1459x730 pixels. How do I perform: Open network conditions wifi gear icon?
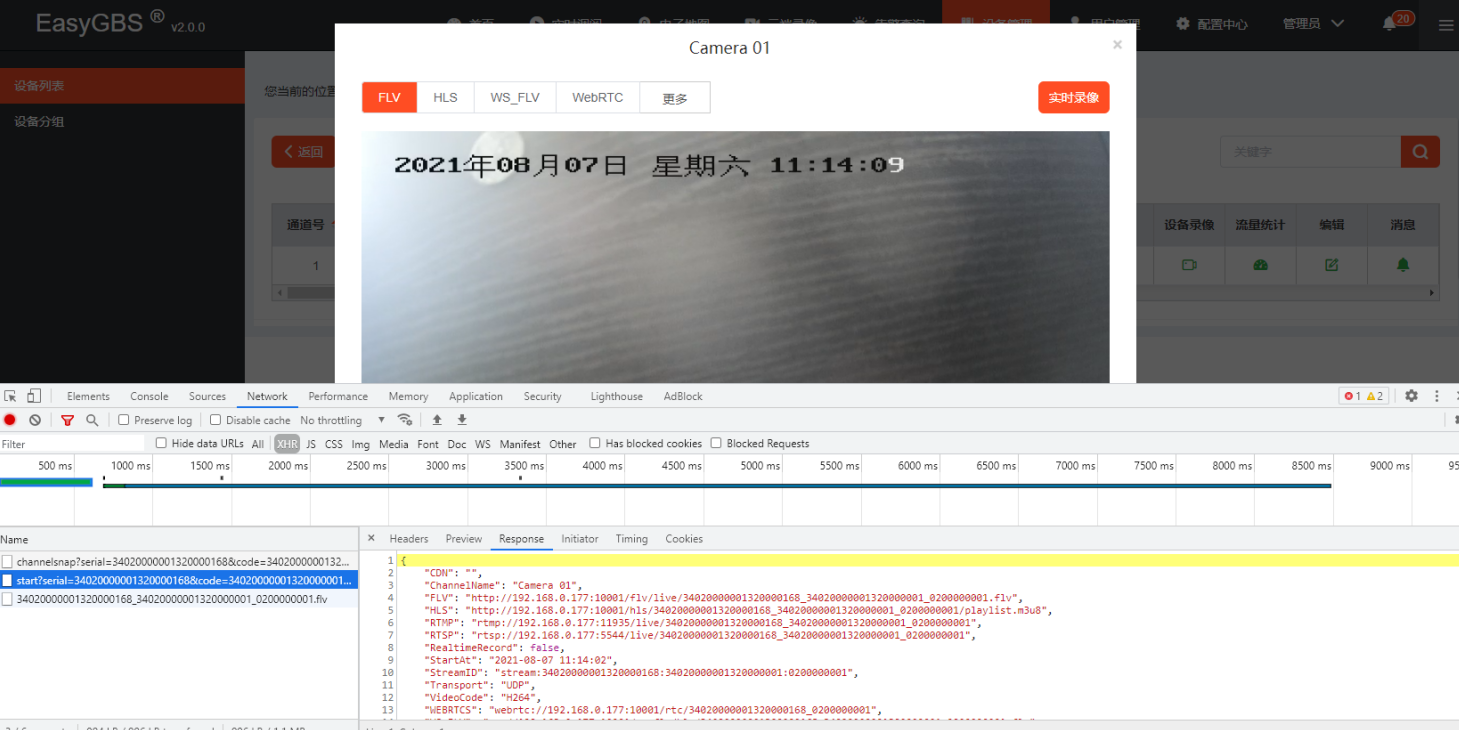point(405,420)
